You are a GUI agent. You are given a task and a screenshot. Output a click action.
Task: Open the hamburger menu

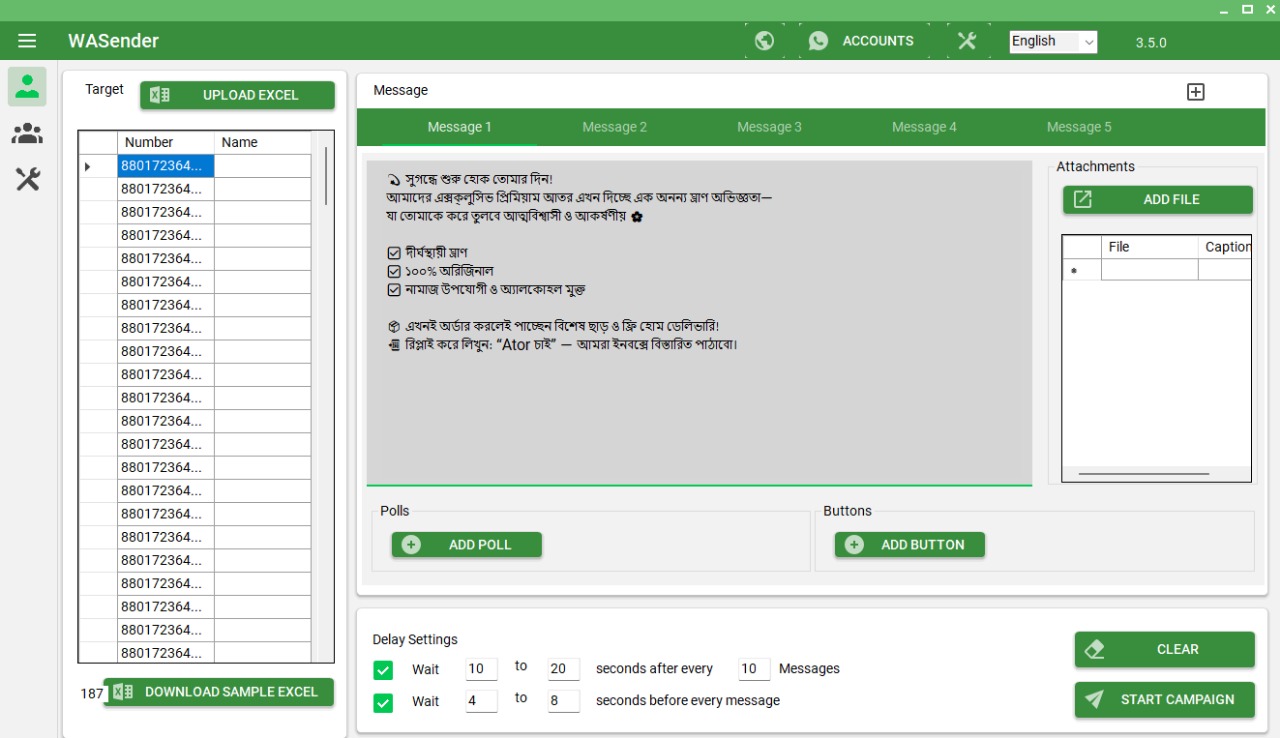[x=27, y=41]
